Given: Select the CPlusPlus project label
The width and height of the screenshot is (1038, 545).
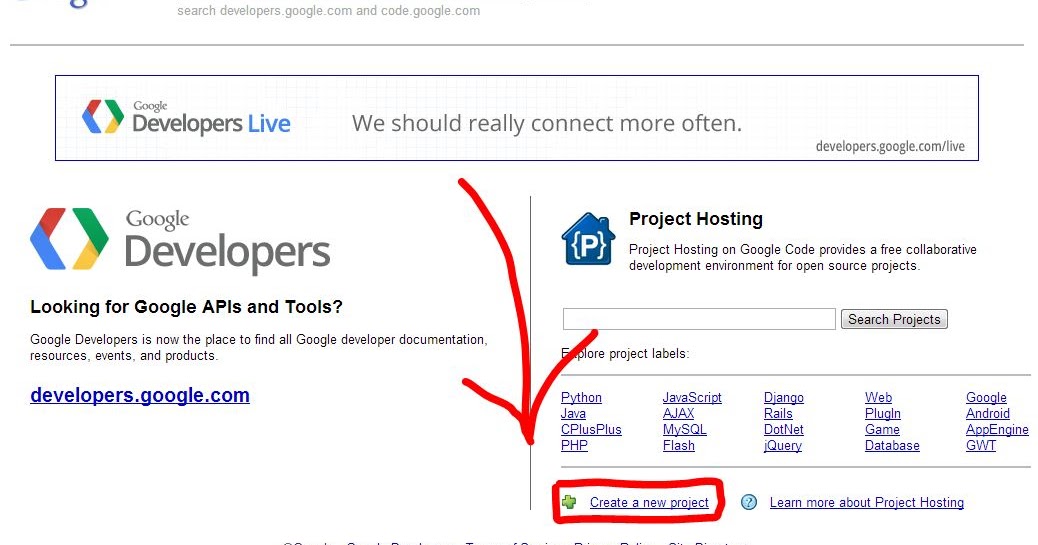Looking at the screenshot, I should [591, 429].
